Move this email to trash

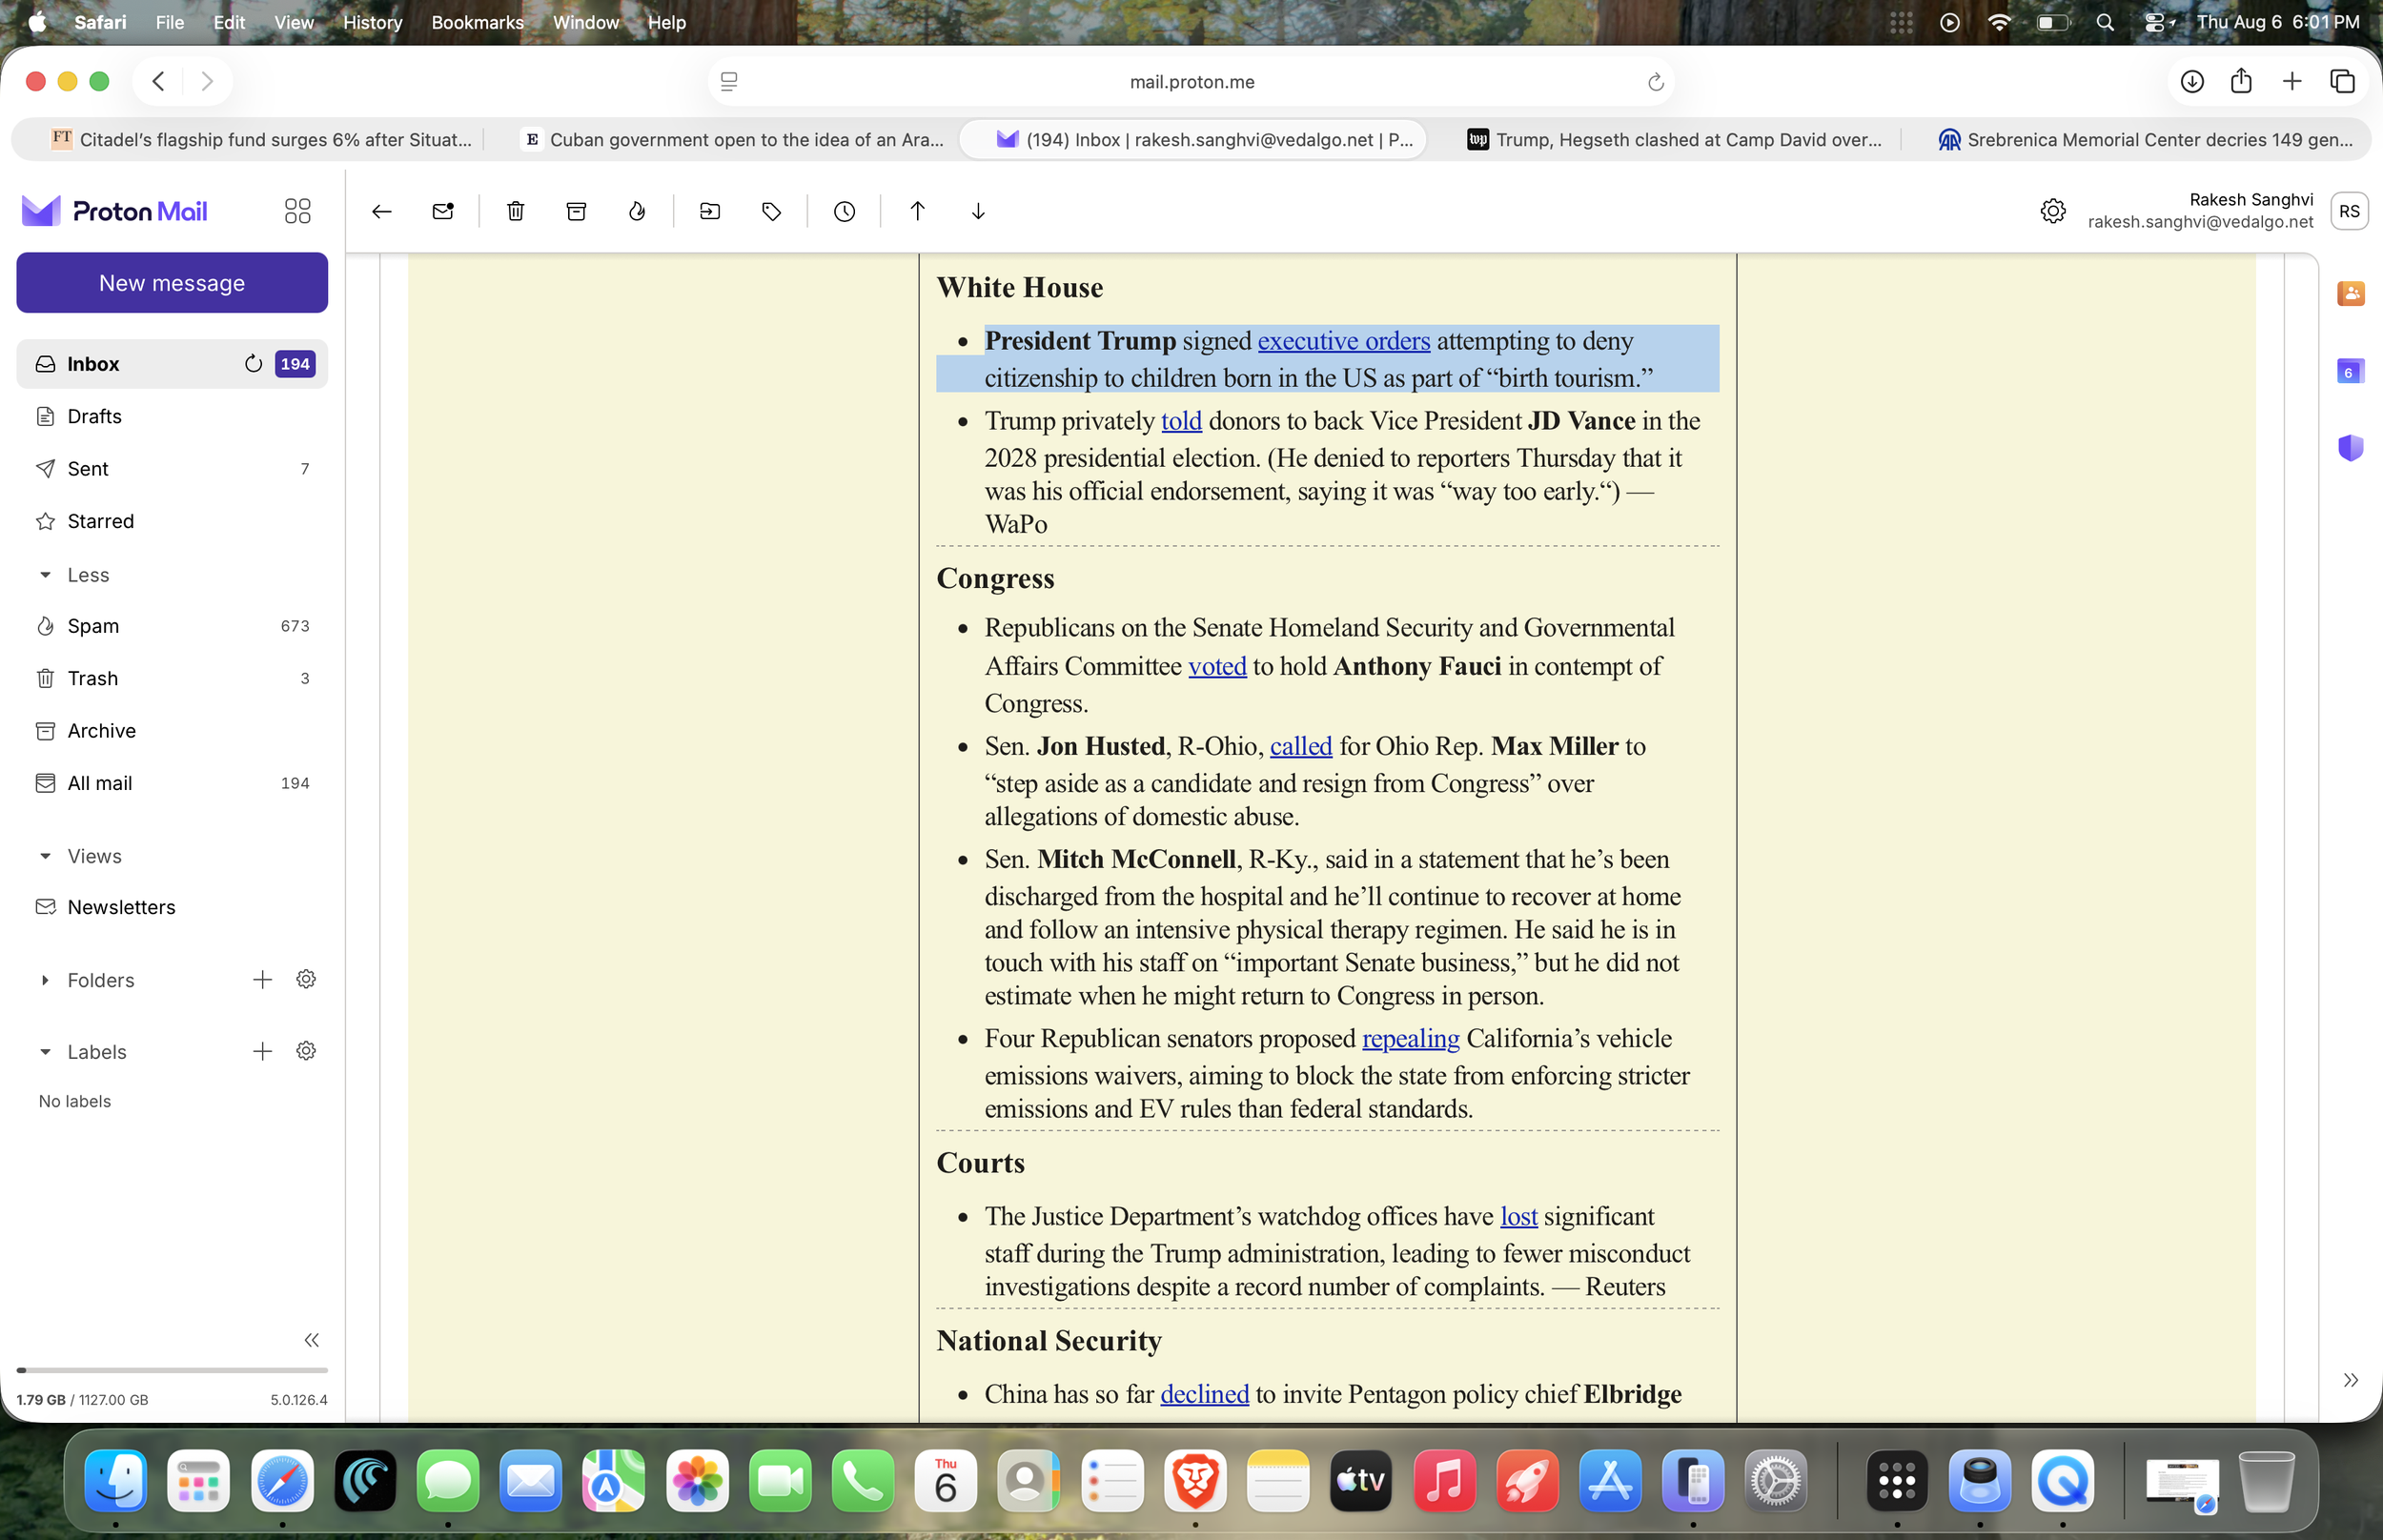pyautogui.click(x=515, y=211)
